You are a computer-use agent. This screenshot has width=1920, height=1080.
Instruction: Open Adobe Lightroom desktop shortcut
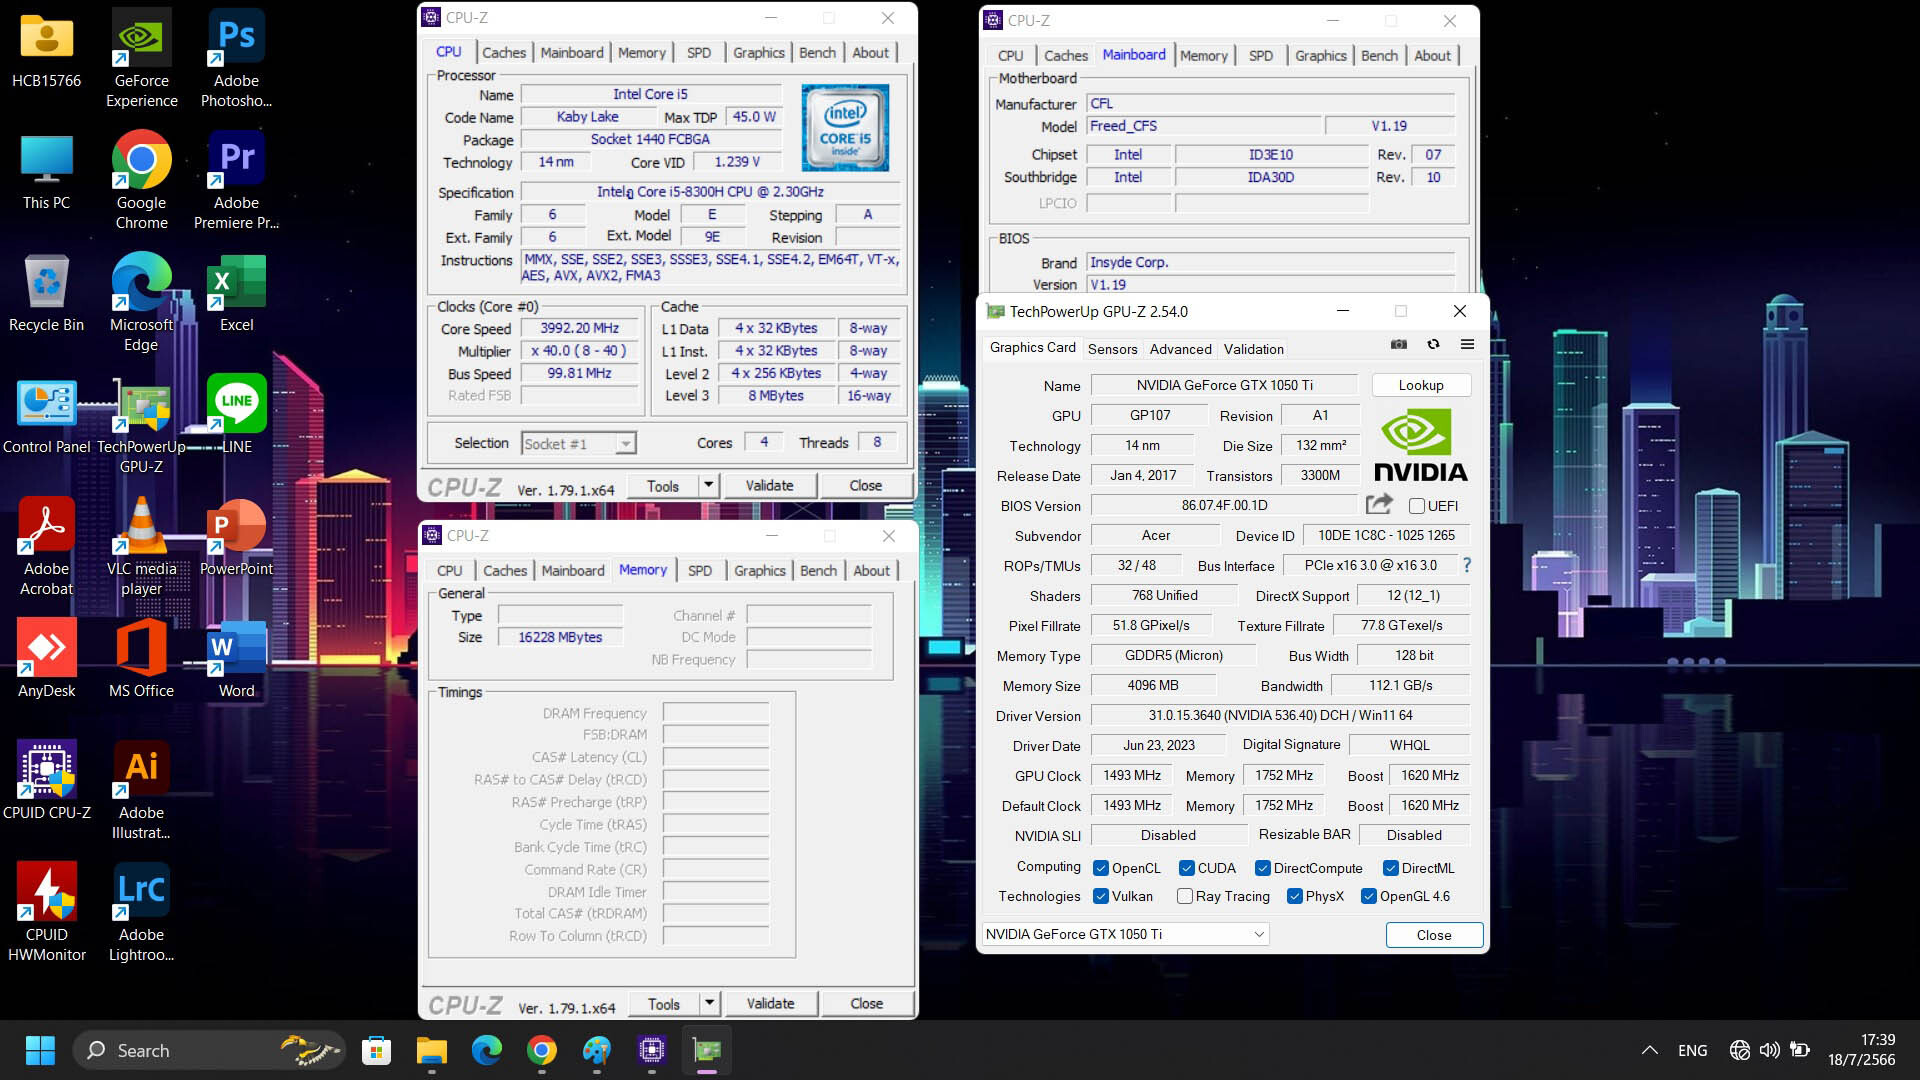click(141, 912)
